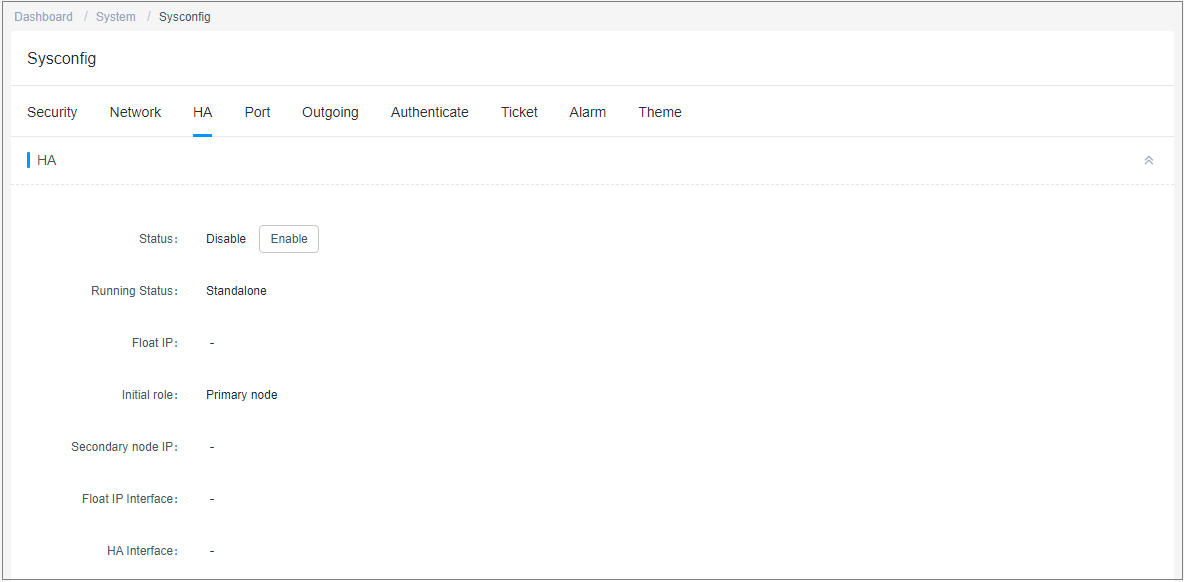Go to the Port tab
1184x582 pixels.
tap(257, 112)
